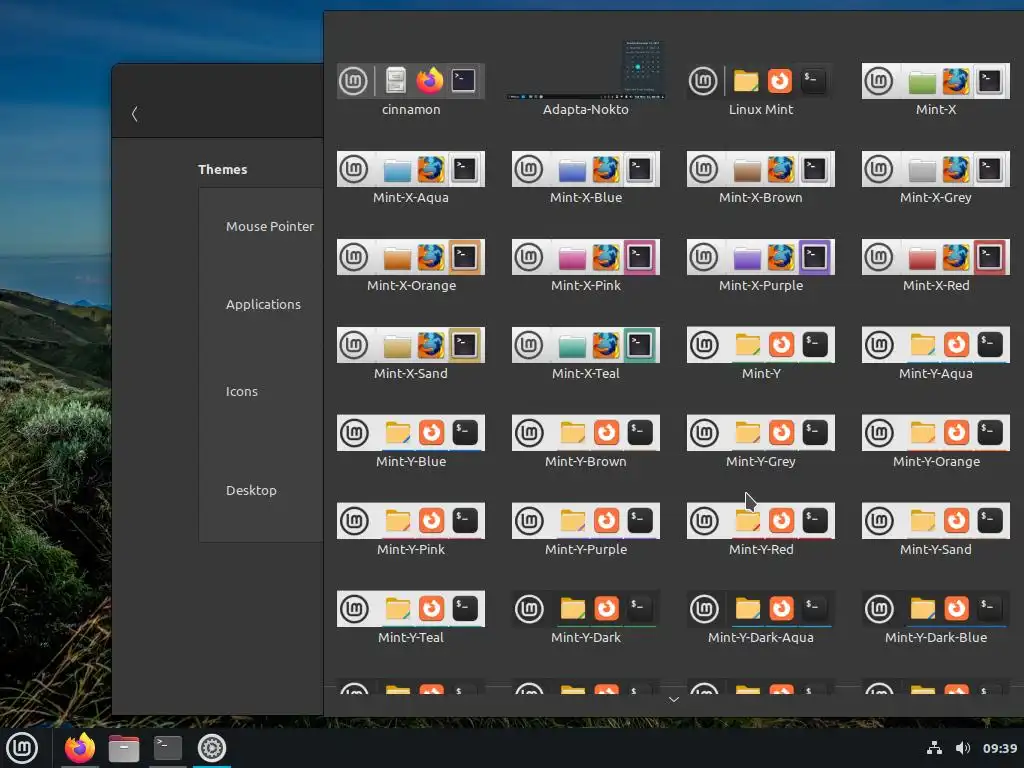Image resolution: width=1024 pixels, height=768 pixels.
Task: Launch Firefox from the taskbar
Action: pos(80,748)
